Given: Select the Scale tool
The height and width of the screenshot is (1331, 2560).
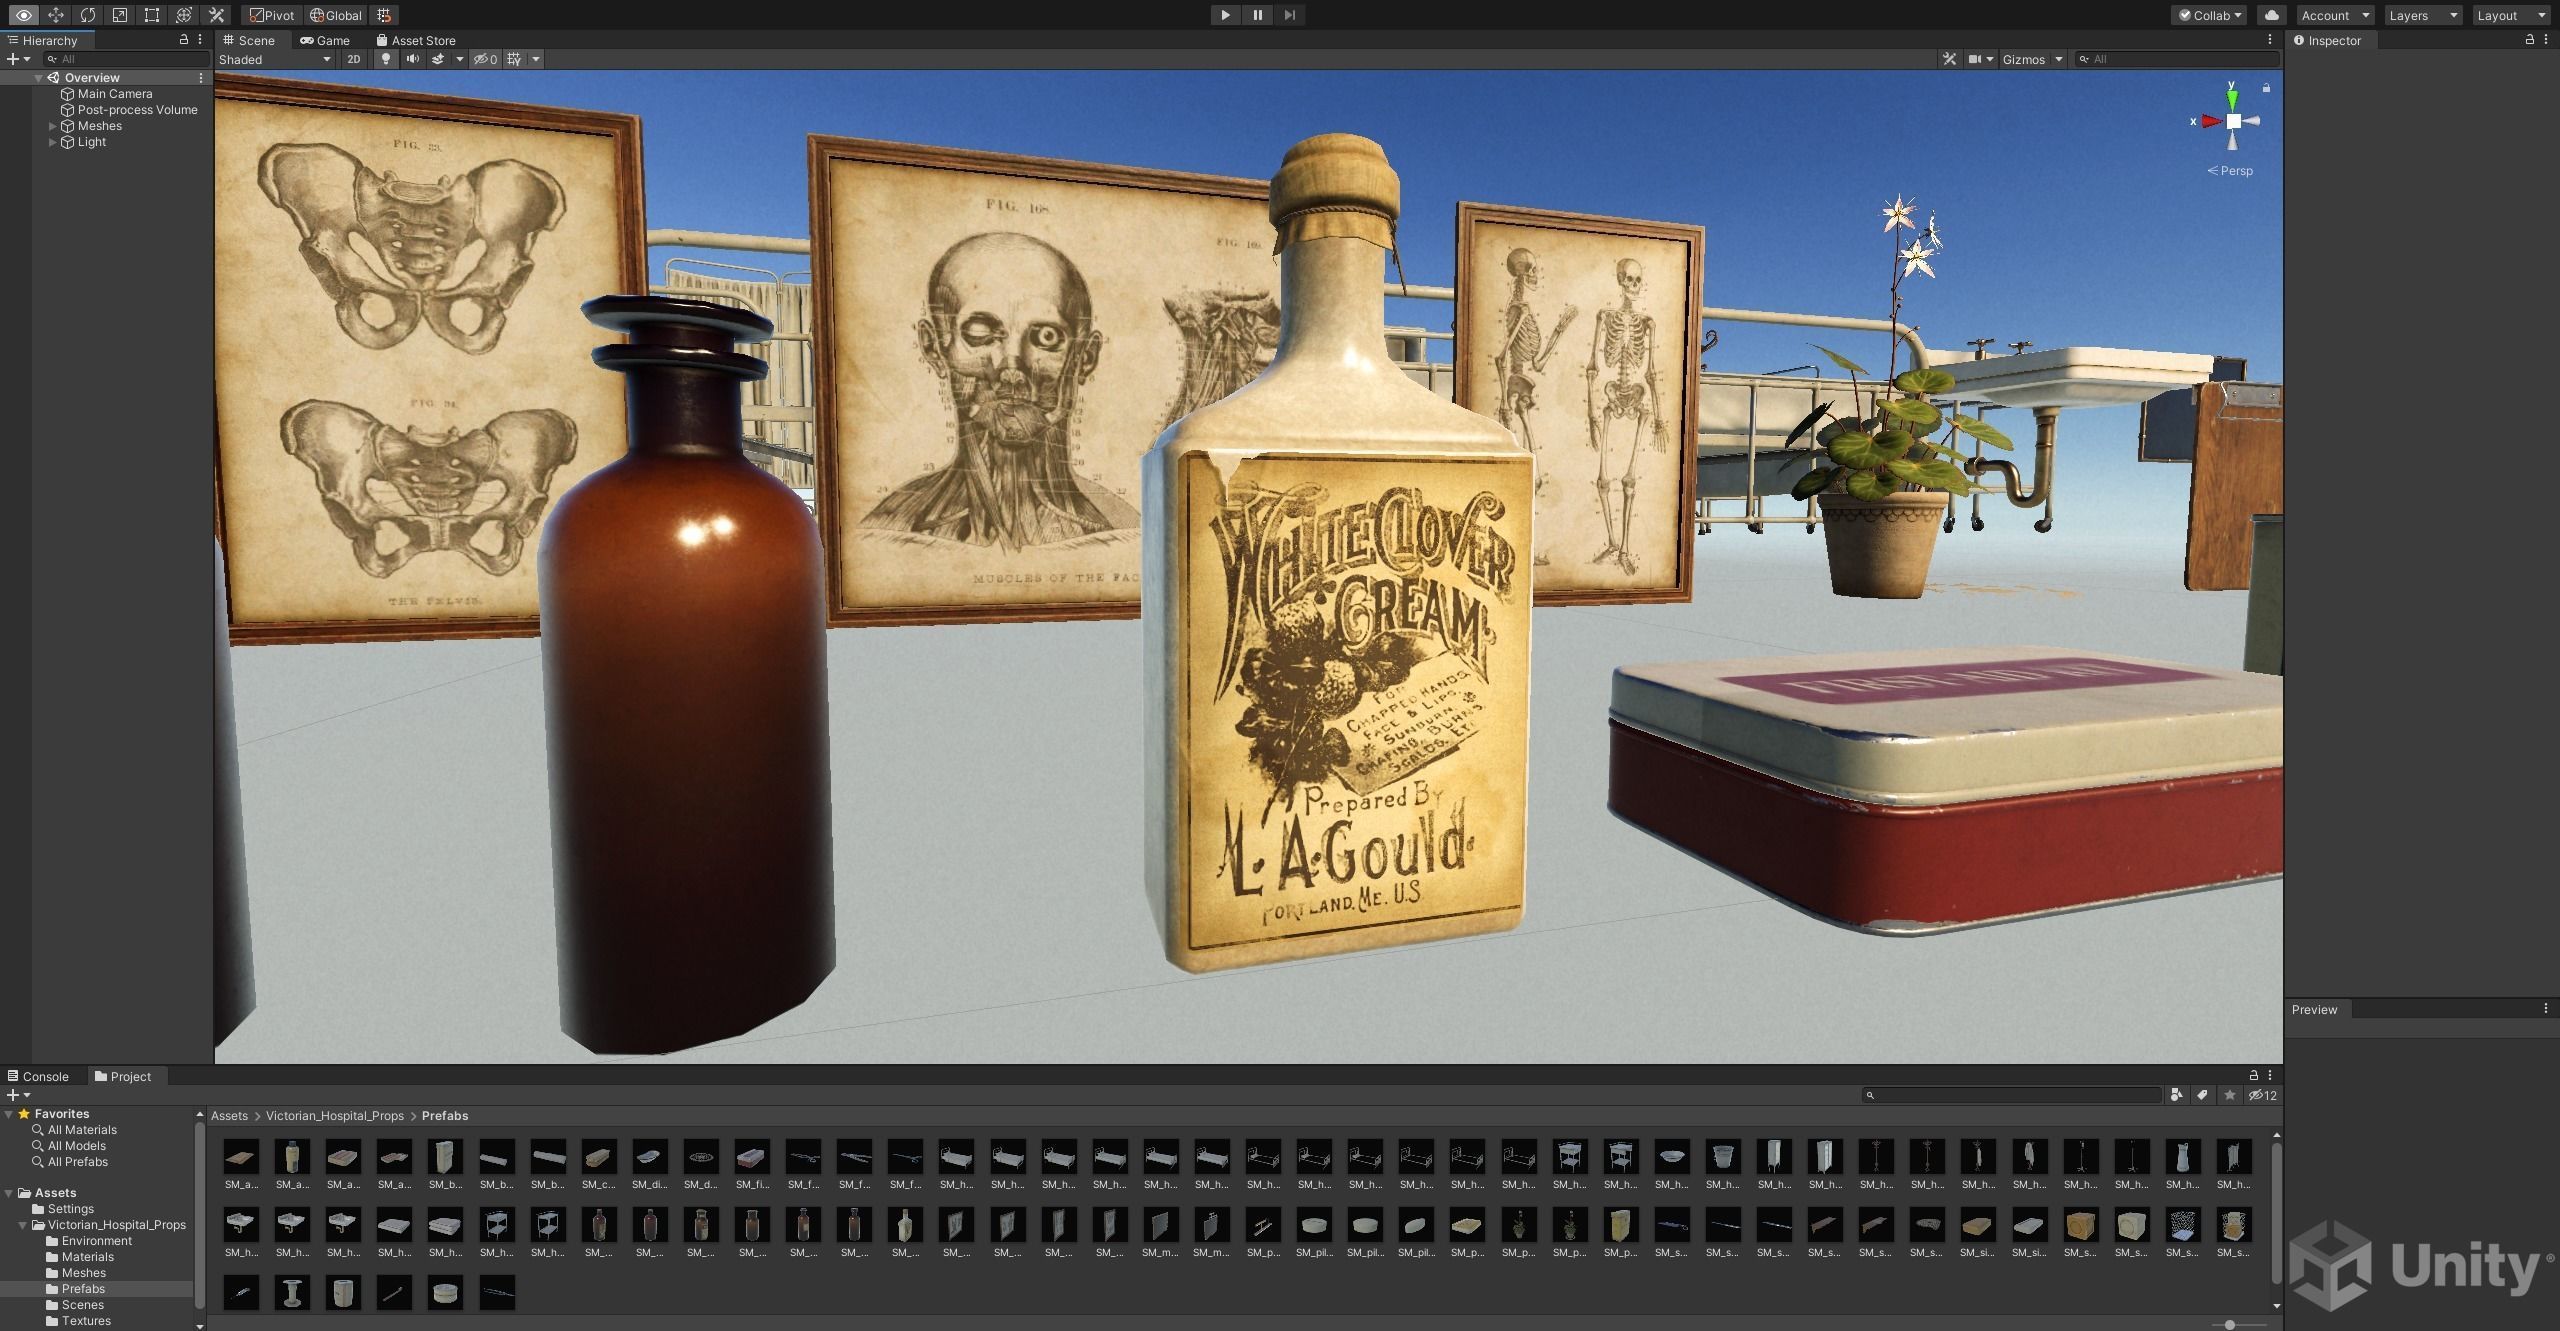Looking at the screenshot, I should click(119, 15).
